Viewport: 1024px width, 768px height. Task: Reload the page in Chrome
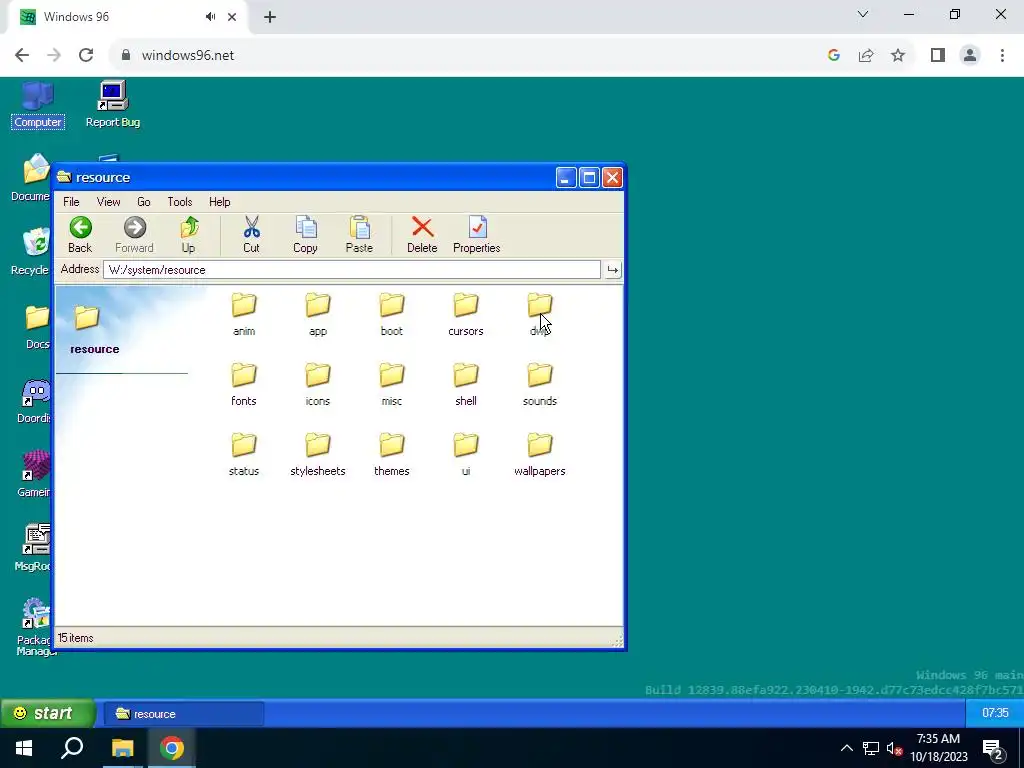click(x=86, y=56)
